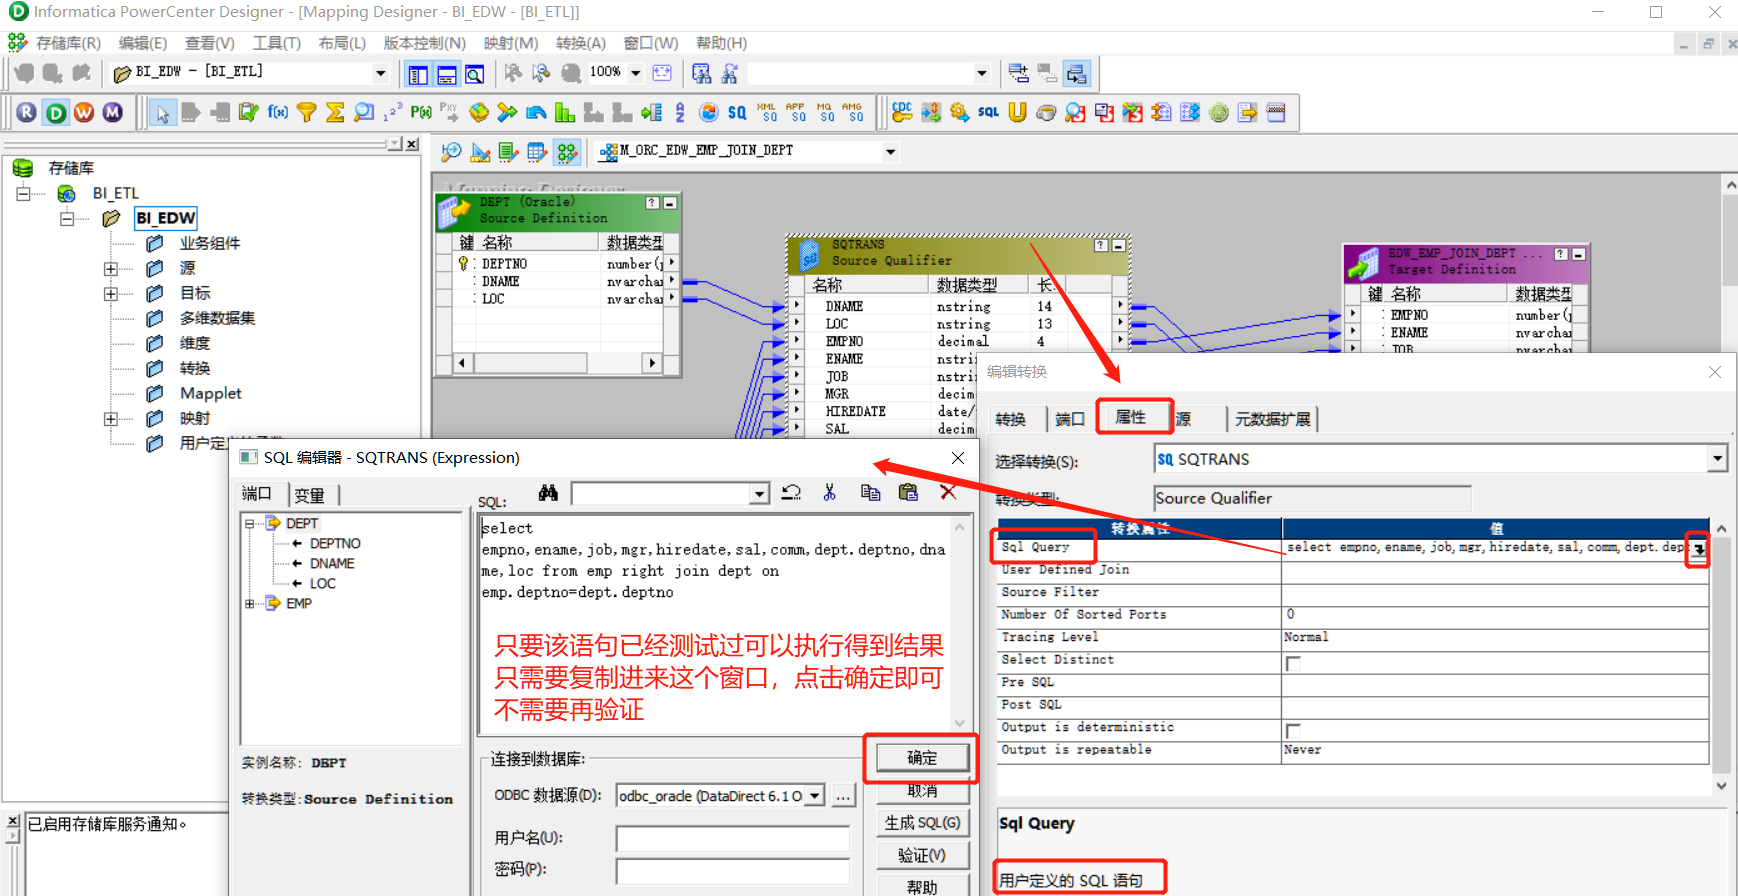This screenshot has width=1738, height=896.
Task: Click the zoom-to-fit magnifier view icon
Action: click(475, 74)
